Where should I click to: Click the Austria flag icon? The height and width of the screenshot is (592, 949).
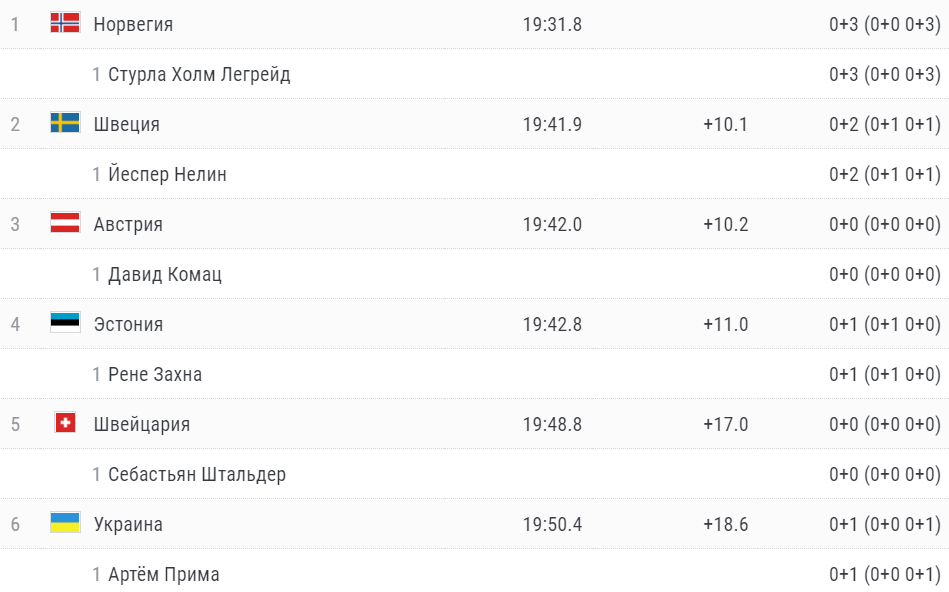65,223
